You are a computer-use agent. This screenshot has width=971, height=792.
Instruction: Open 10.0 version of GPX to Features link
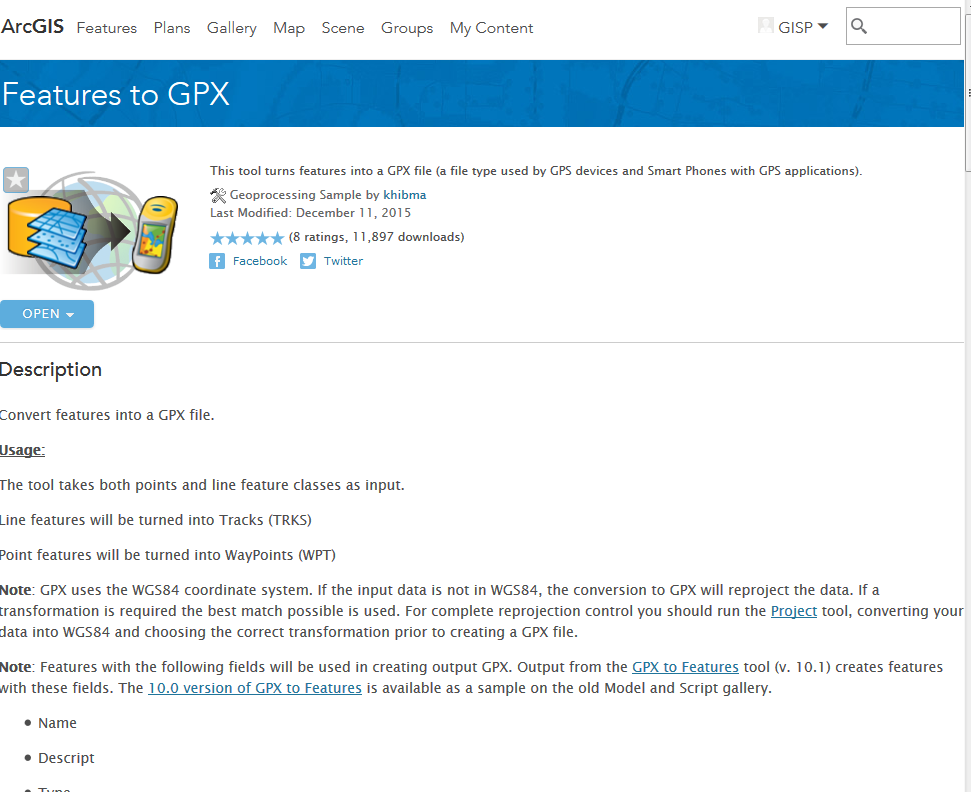point(255,688)
